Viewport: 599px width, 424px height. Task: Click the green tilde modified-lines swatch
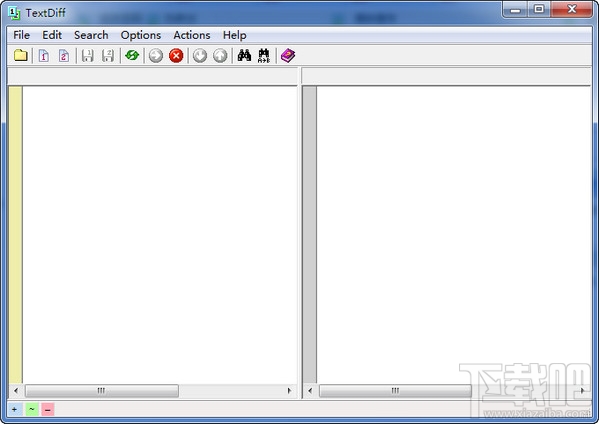[x=32, y=409]
